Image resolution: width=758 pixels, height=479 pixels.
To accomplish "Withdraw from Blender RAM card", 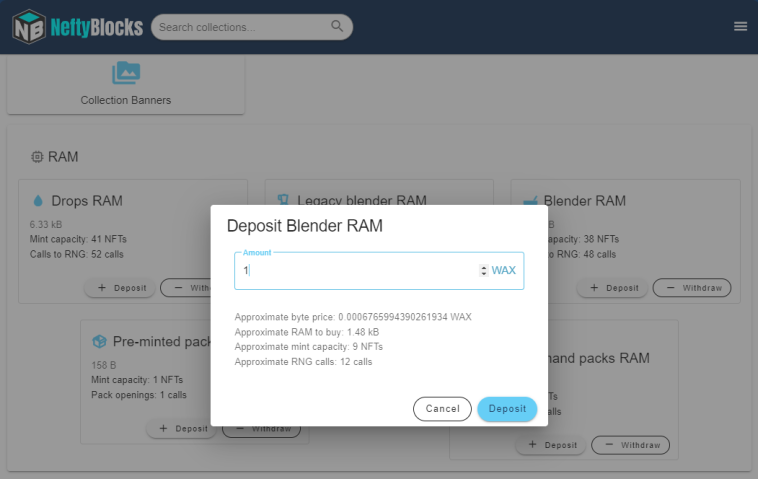I will point(692,288).
